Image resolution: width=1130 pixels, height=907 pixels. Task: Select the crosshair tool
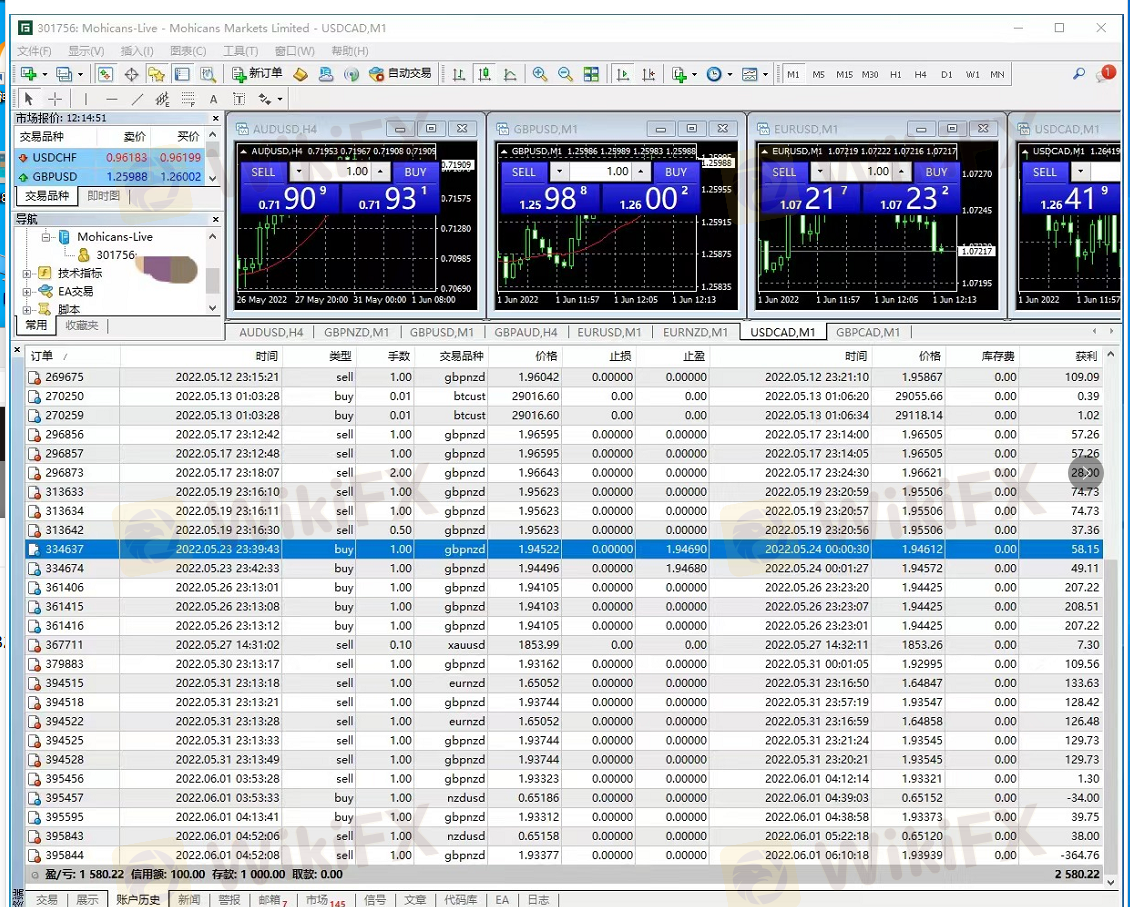[55, 99]
